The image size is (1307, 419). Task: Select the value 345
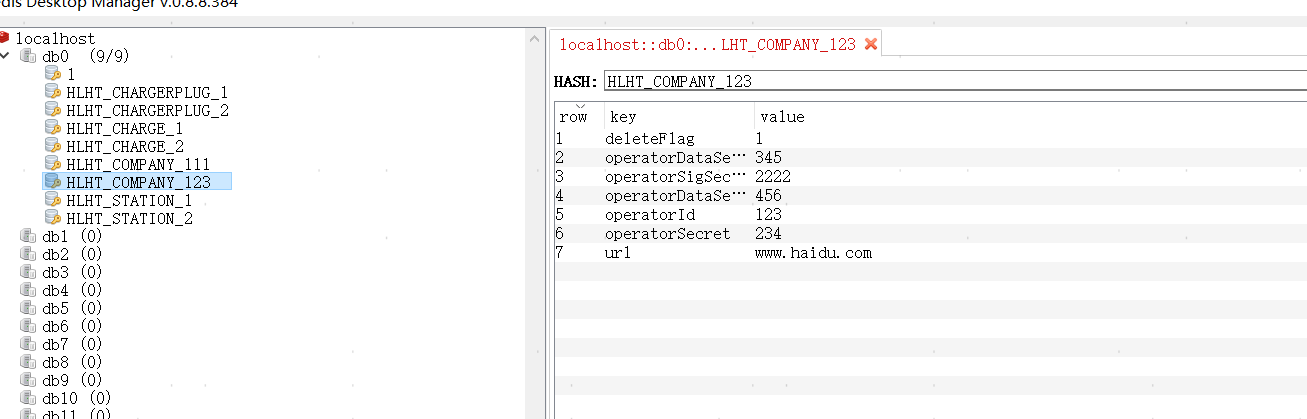point(768,157)
